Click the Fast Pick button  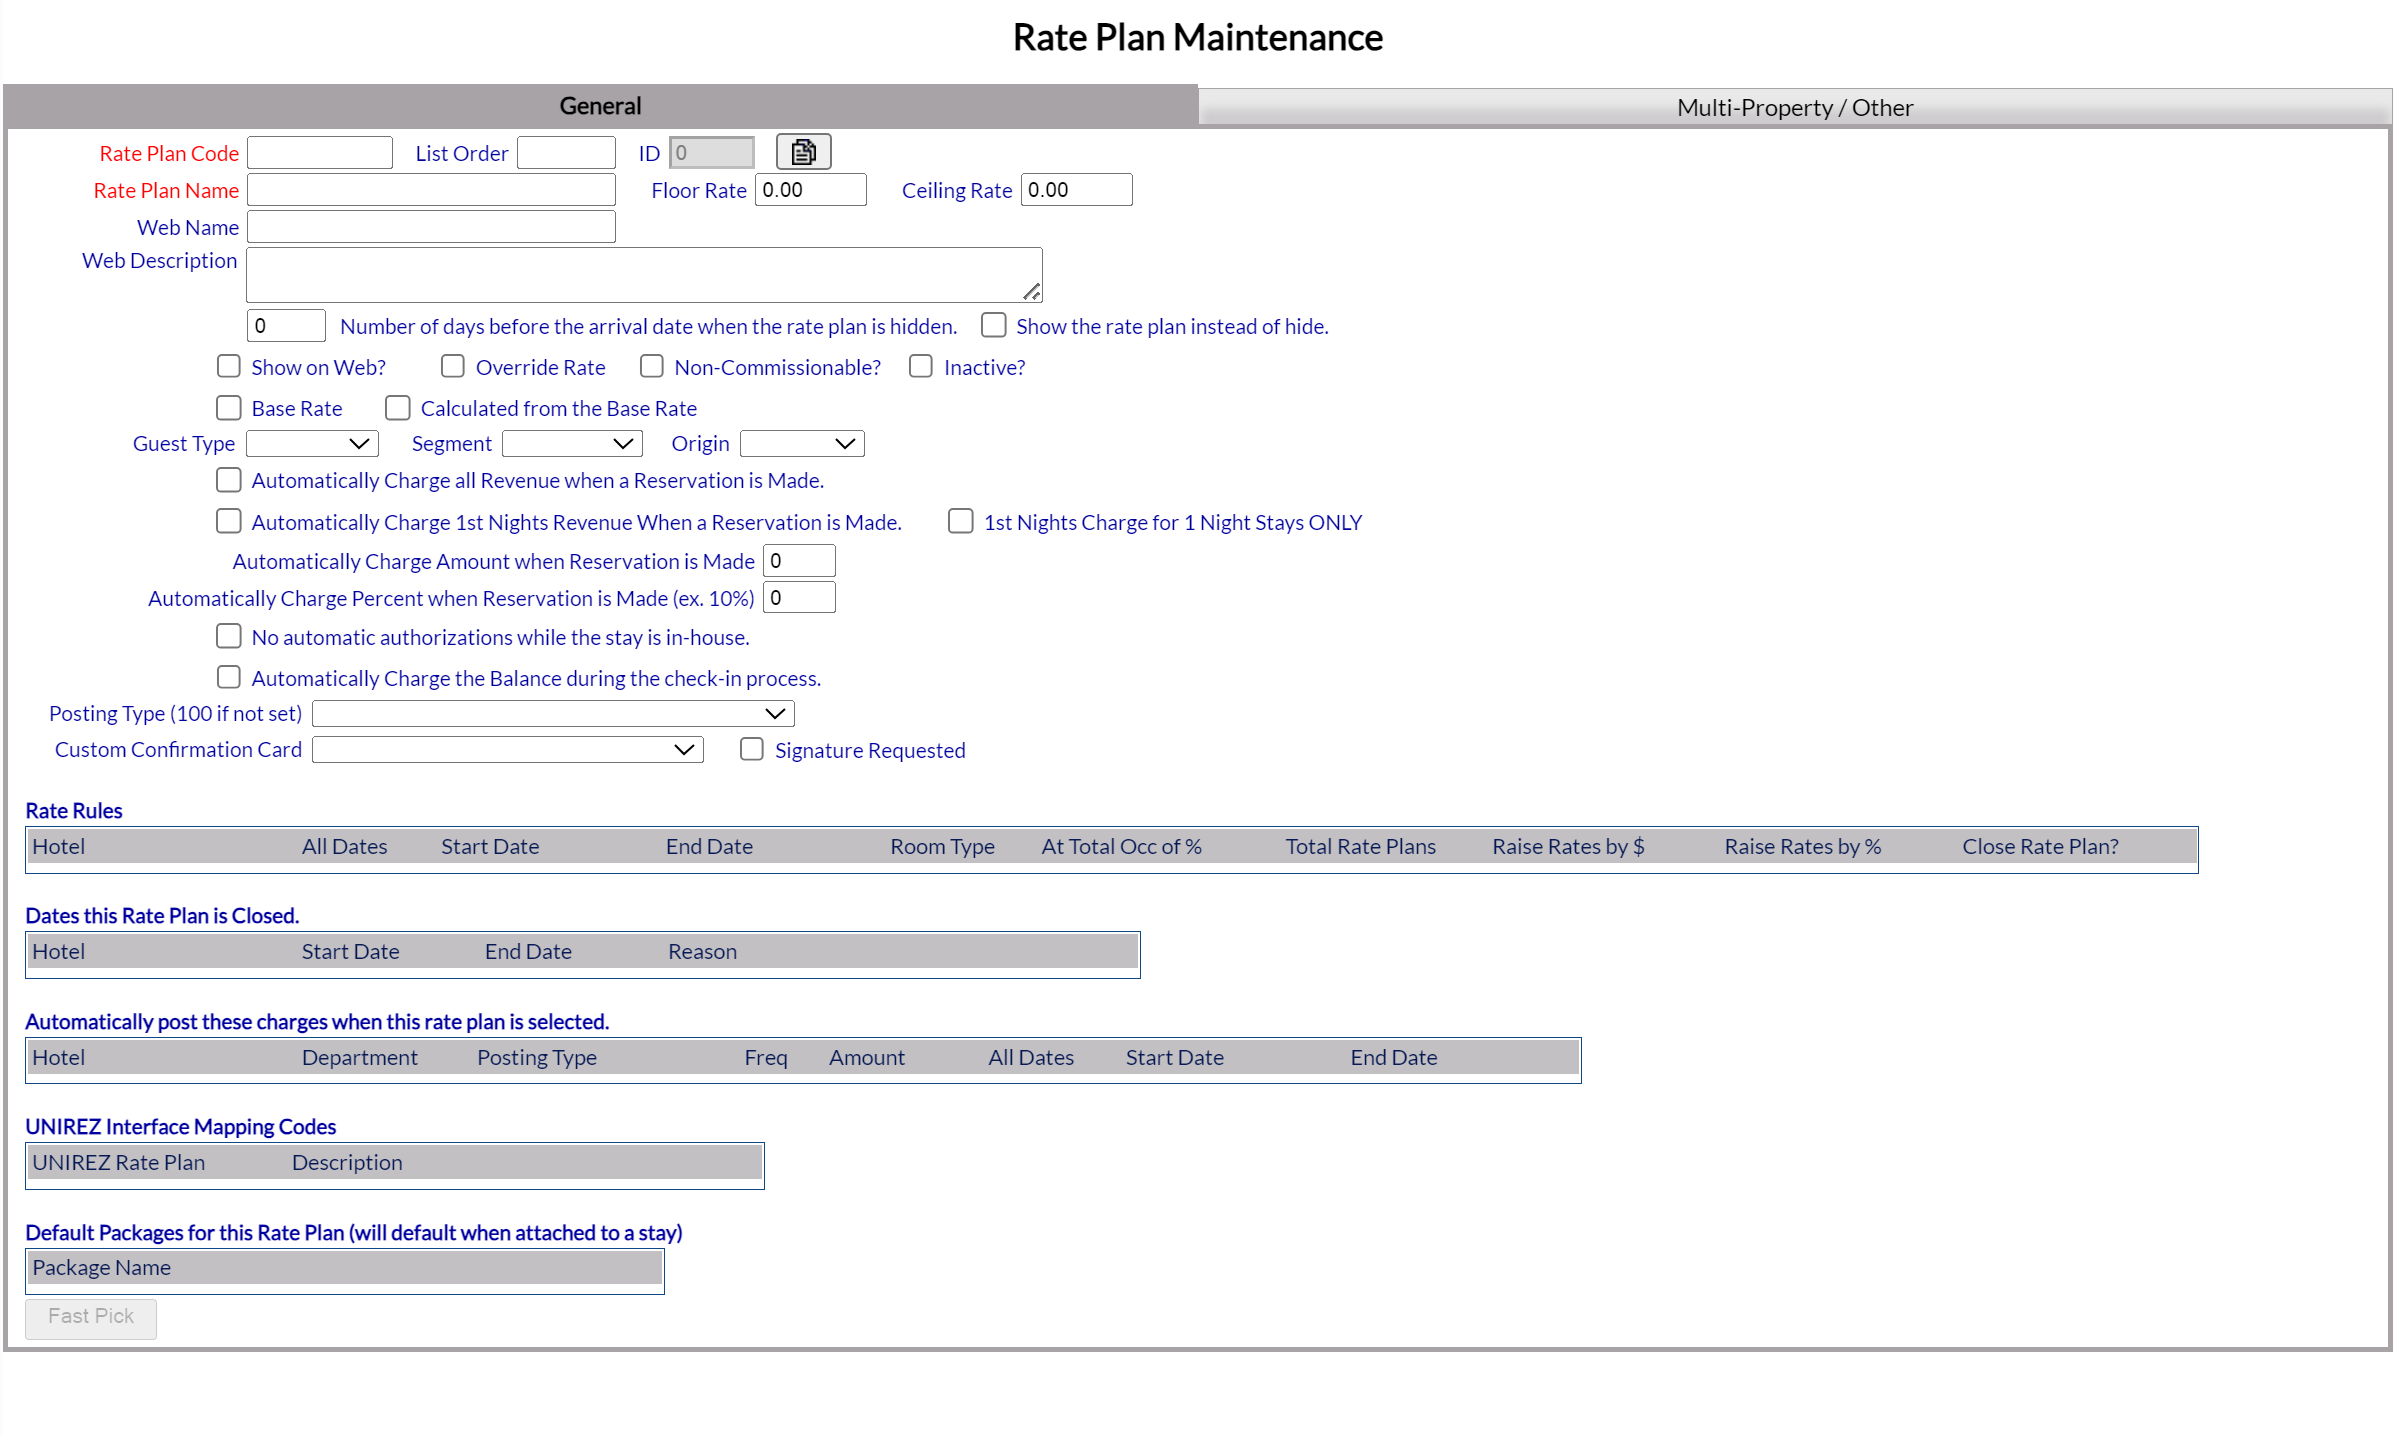click(x=91, y=1318)
